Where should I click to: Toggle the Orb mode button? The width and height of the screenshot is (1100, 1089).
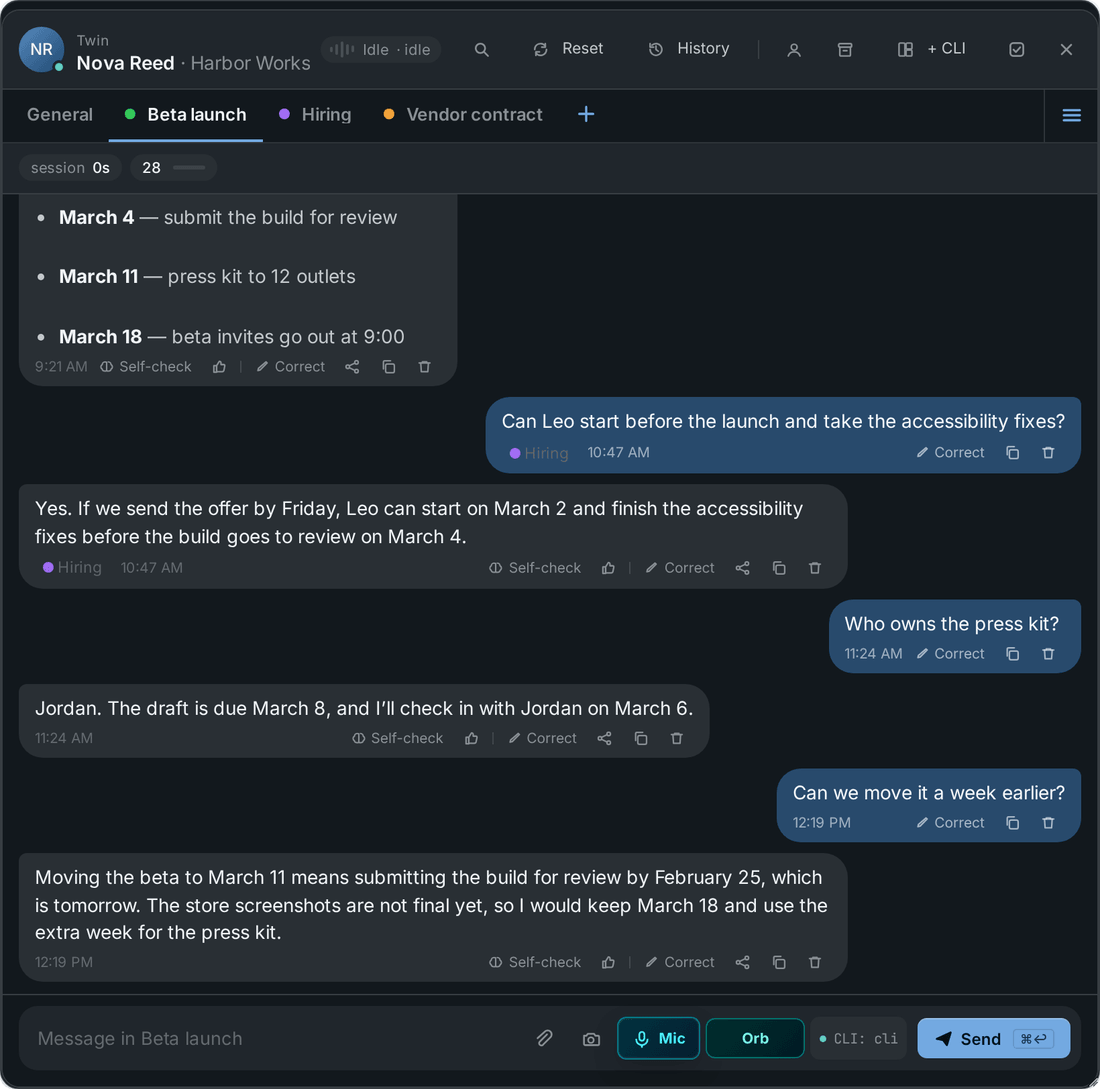755,1038
